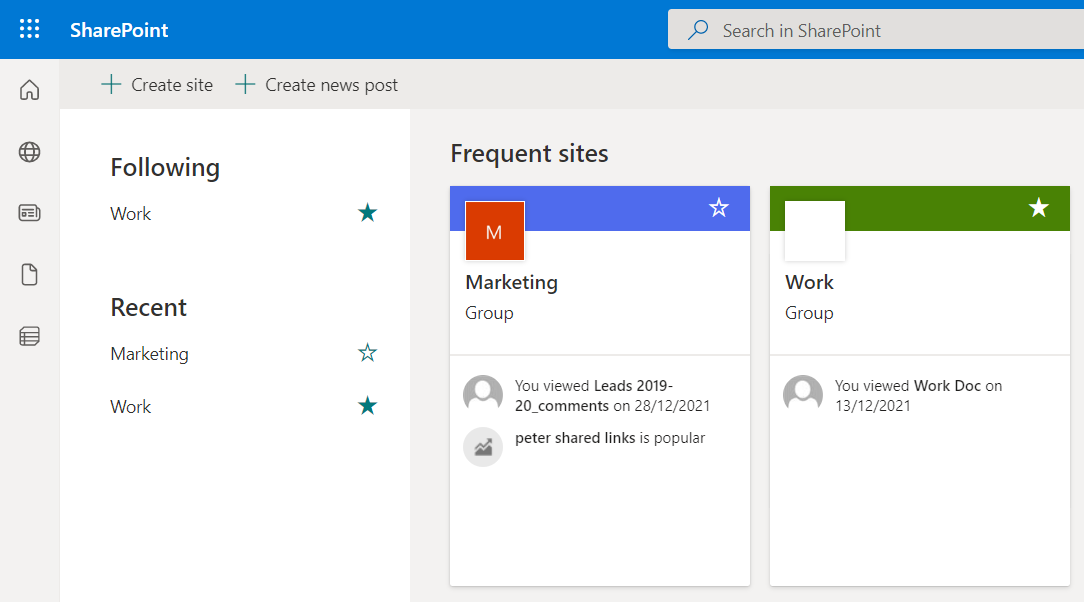
Task: Open the My news icon in sidebar
Action: click(29, 213)
